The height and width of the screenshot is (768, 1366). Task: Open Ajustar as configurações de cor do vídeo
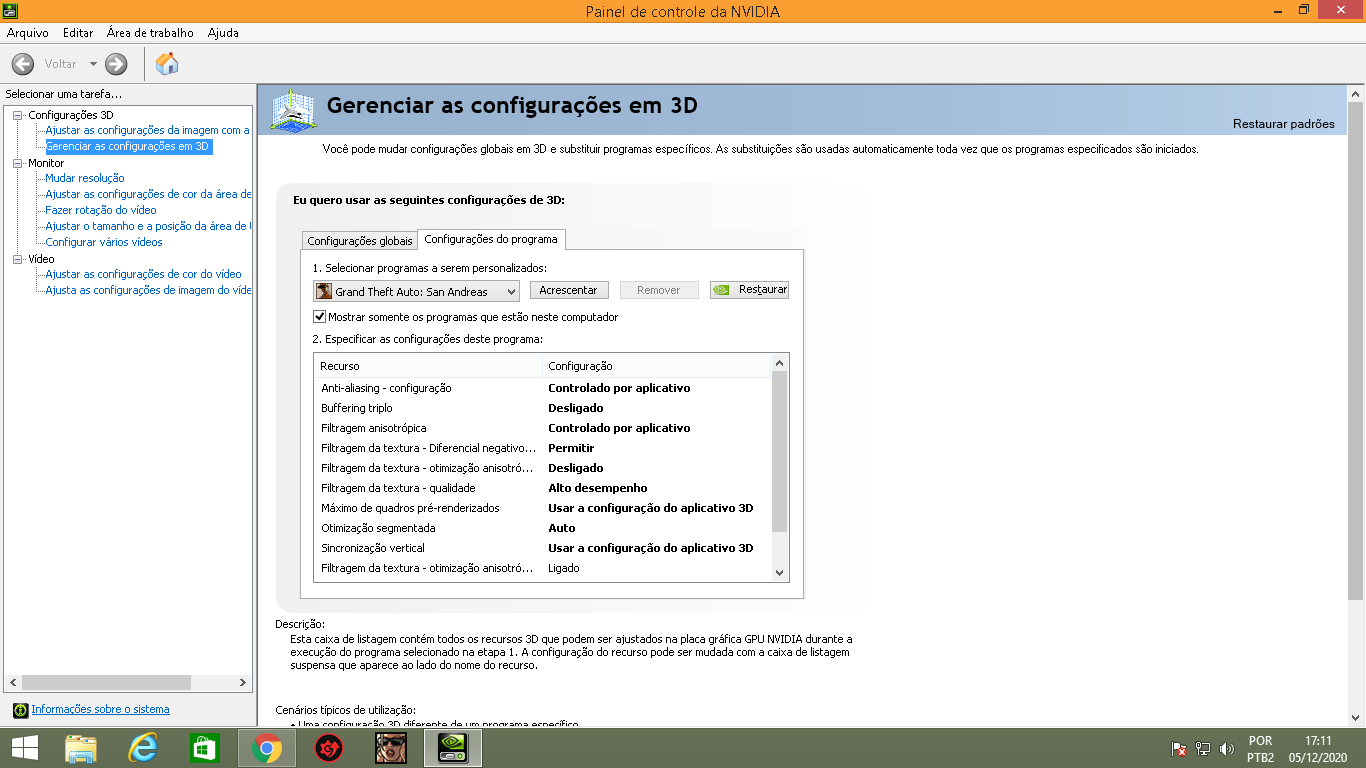[x=144, y=274]
